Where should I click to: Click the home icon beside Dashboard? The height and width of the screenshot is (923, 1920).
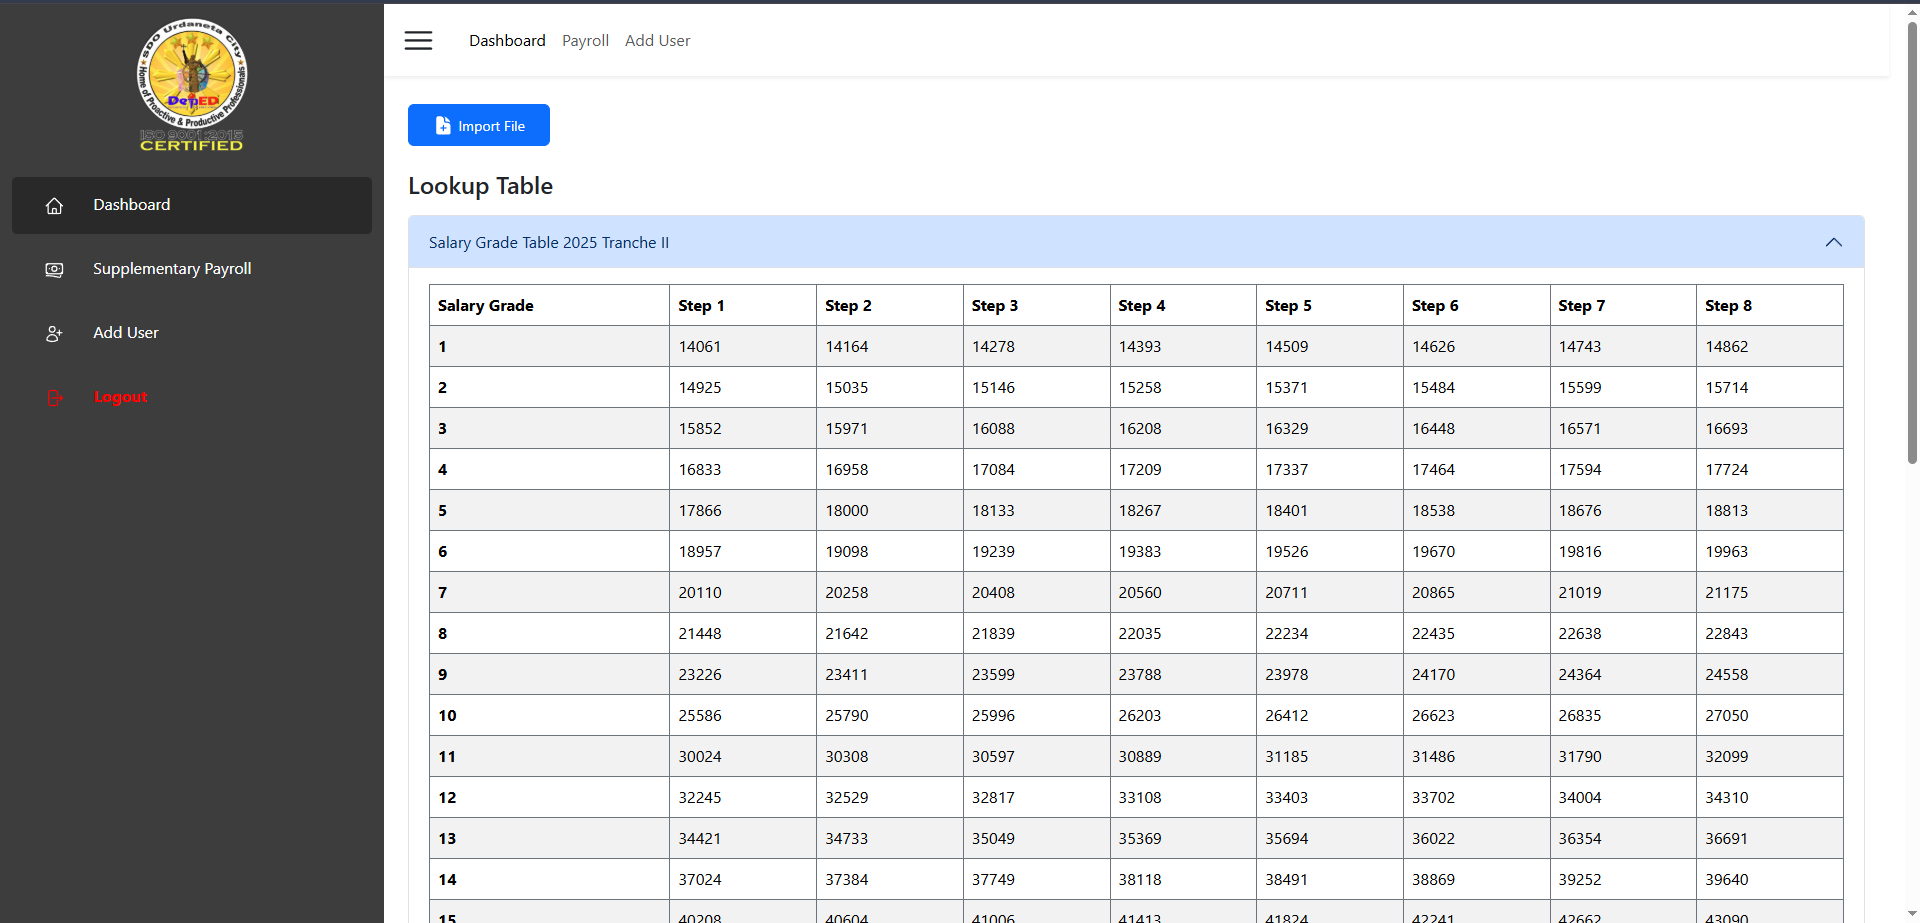[x=55, y=206]
